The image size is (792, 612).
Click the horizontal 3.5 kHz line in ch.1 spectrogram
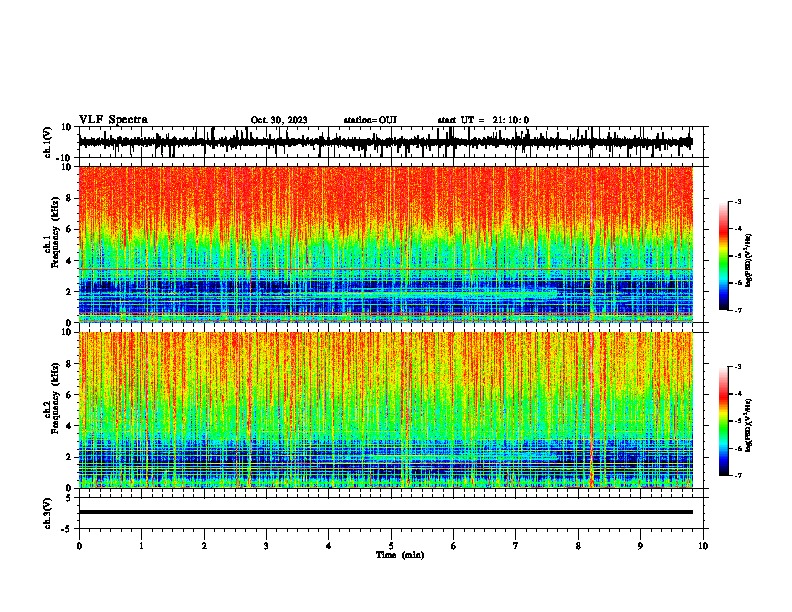pyautogui.click(x=385, y=269)
